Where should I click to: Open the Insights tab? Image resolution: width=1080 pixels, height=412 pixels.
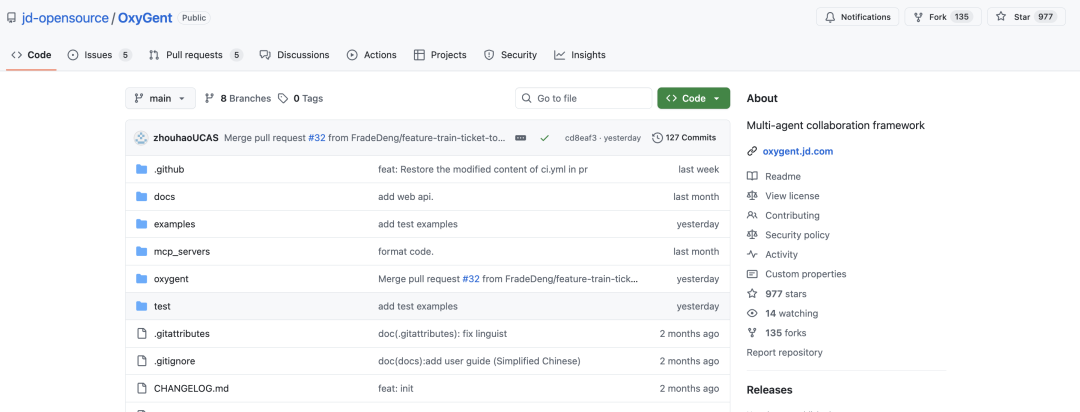580,55
